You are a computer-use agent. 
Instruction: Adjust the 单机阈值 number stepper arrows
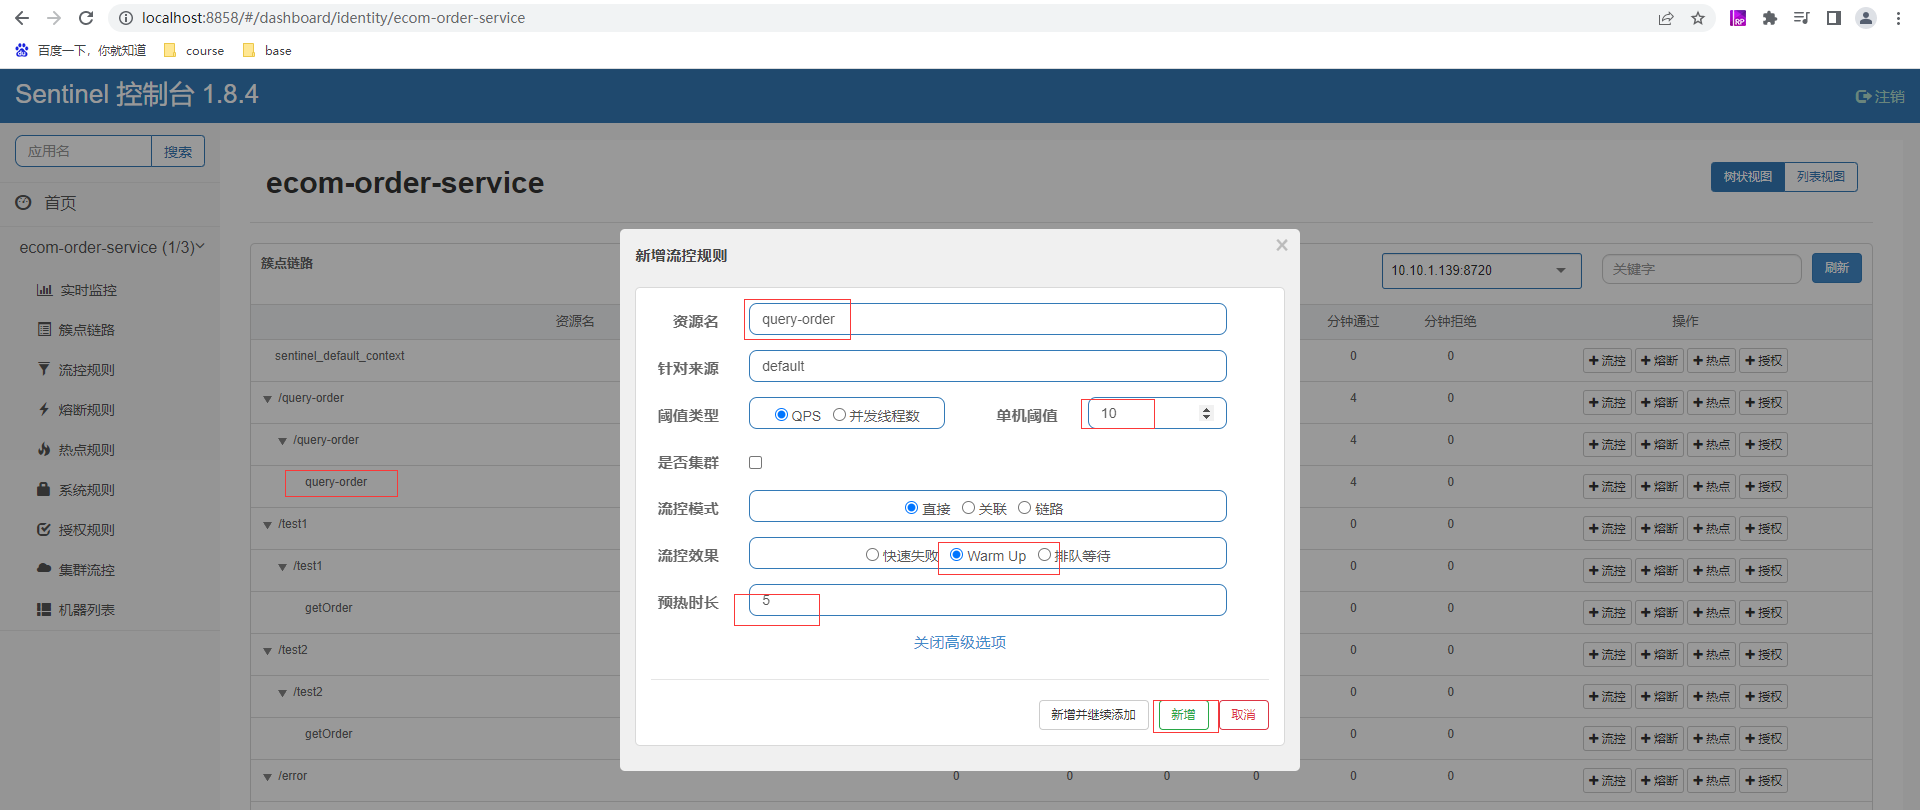[x=1206, y=413]
